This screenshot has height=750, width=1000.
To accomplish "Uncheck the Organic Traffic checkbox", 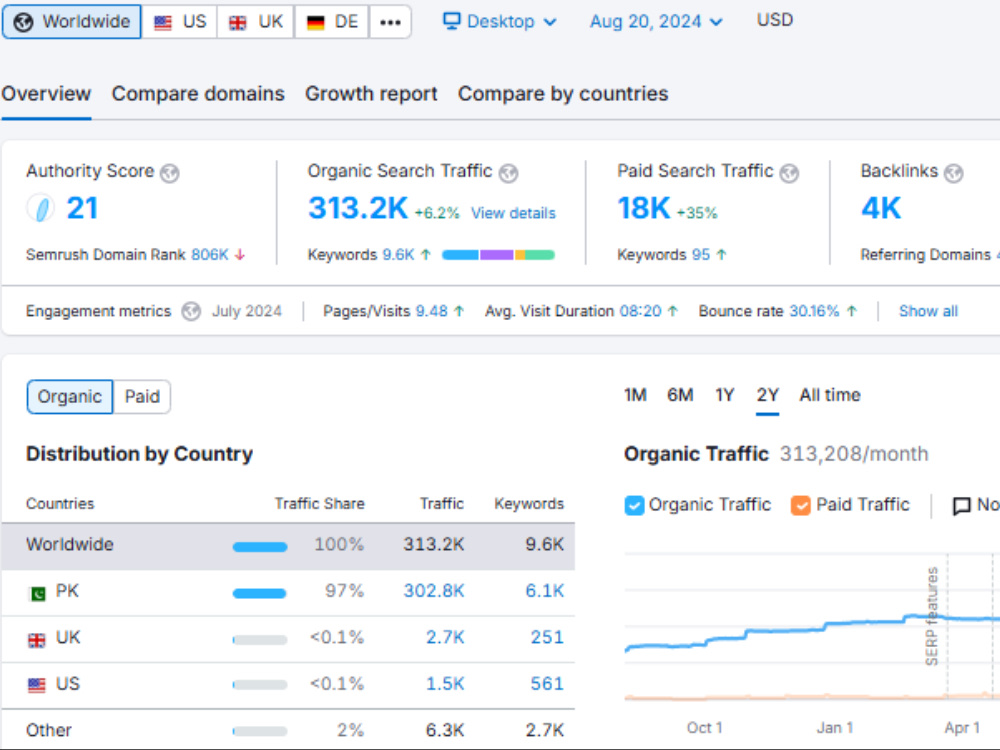I will pos(634,505).
